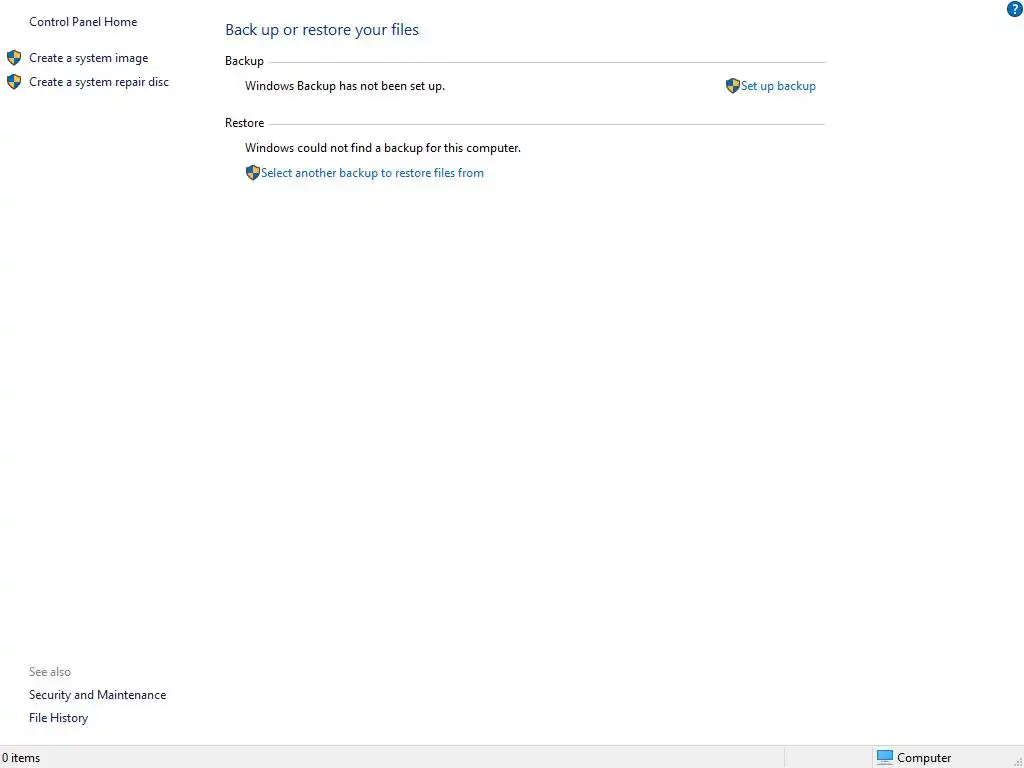Click the resize grip in the status bar corner
The height and width of the screenshot is (768, 1024).
pos(1017,761)
